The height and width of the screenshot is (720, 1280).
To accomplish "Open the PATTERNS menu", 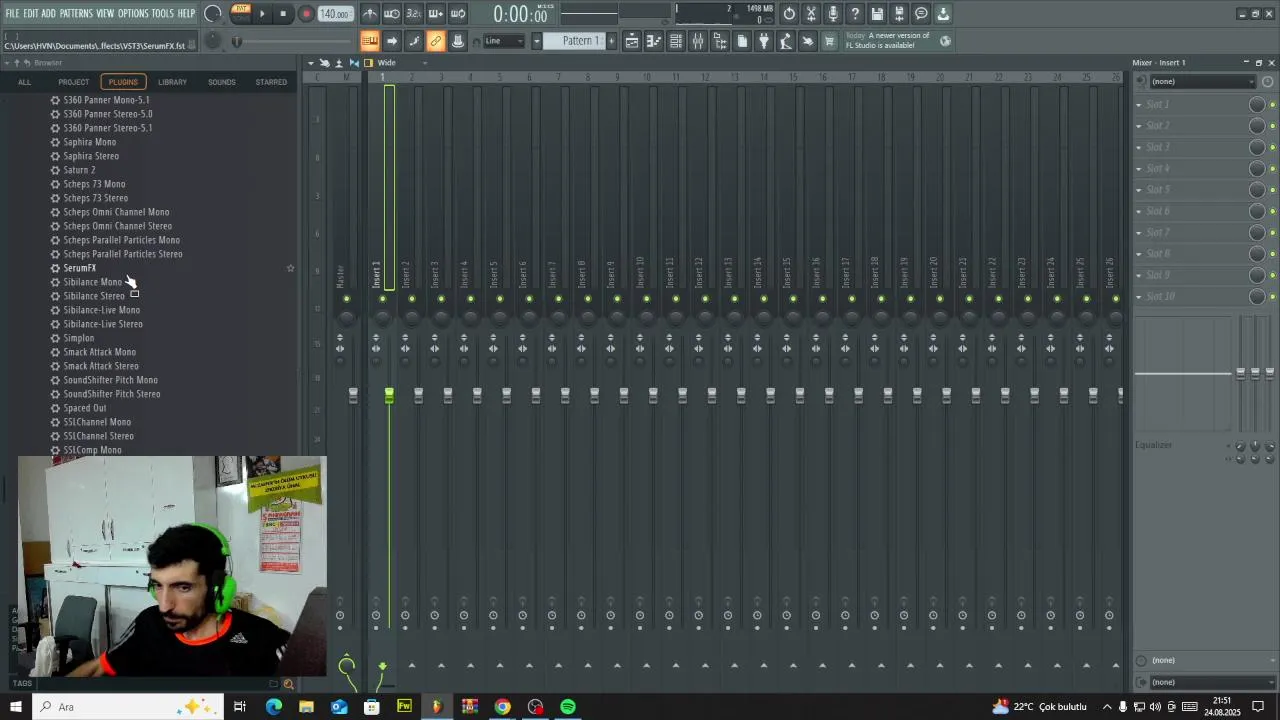I will 76,14.
